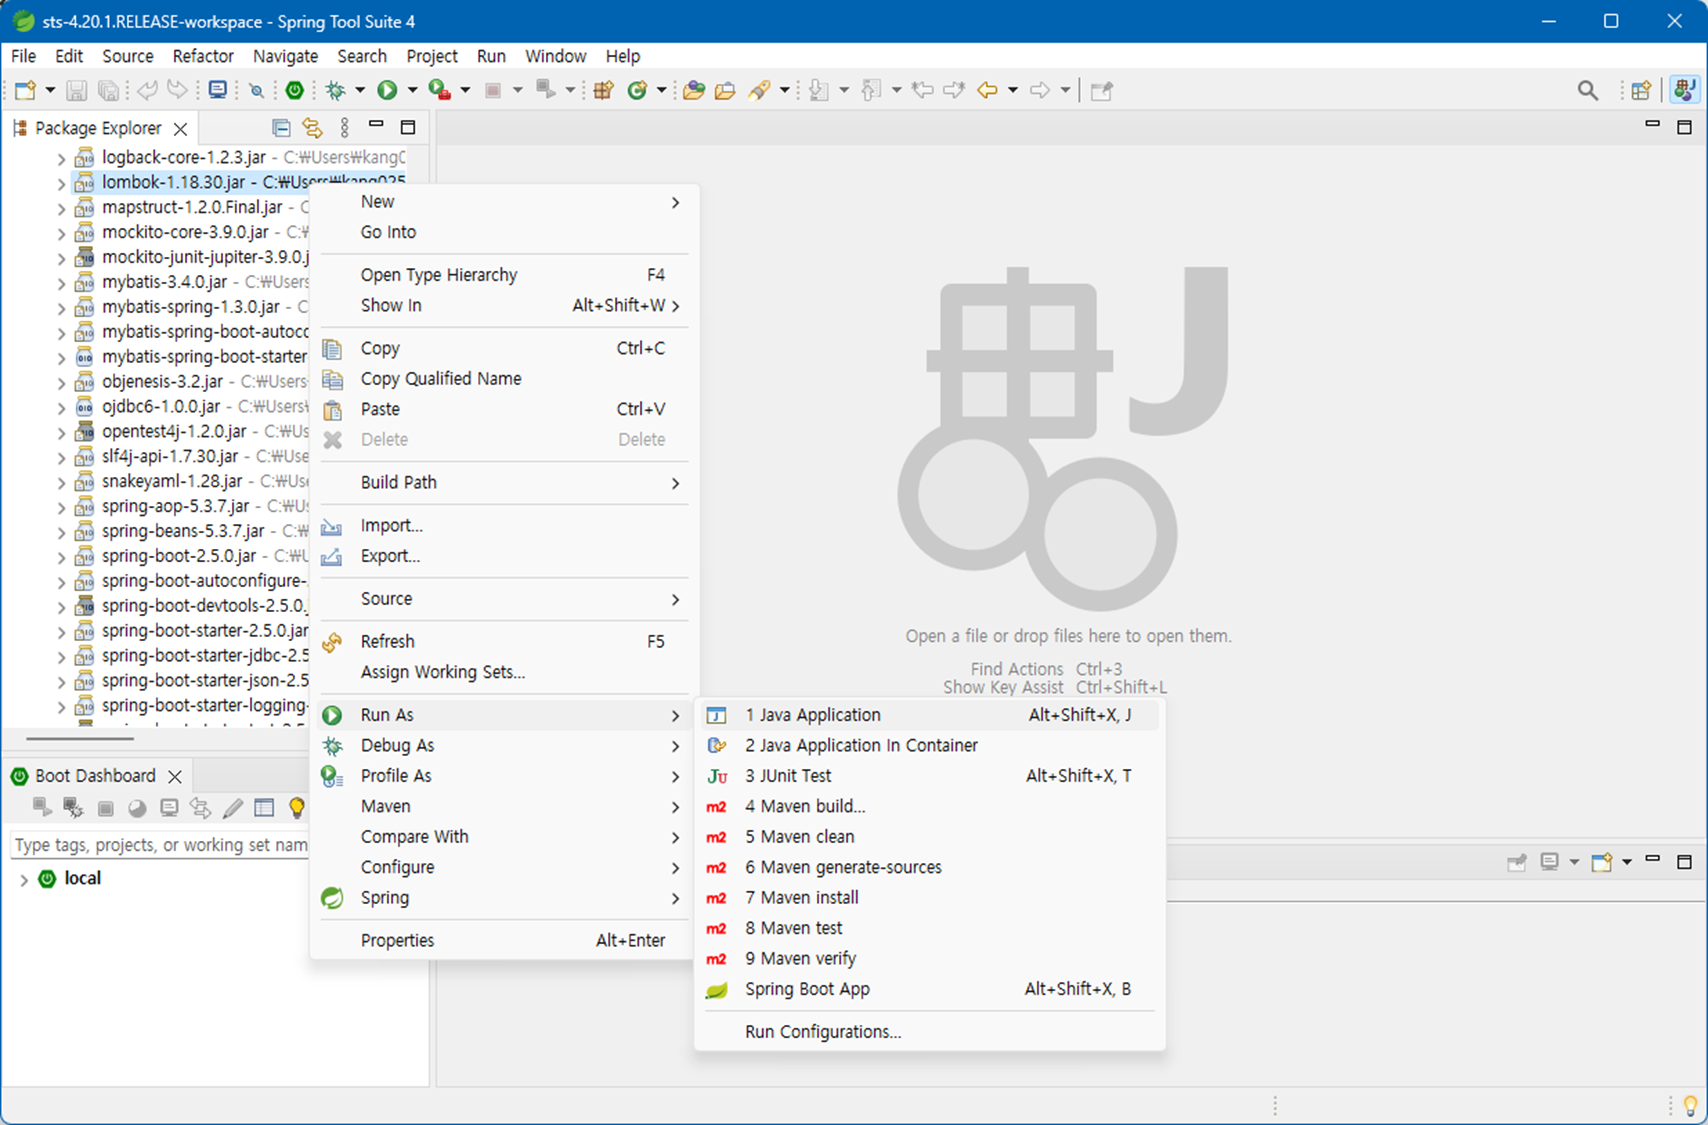
Task: Open Debug As submenu
Action: coord(503,745)
